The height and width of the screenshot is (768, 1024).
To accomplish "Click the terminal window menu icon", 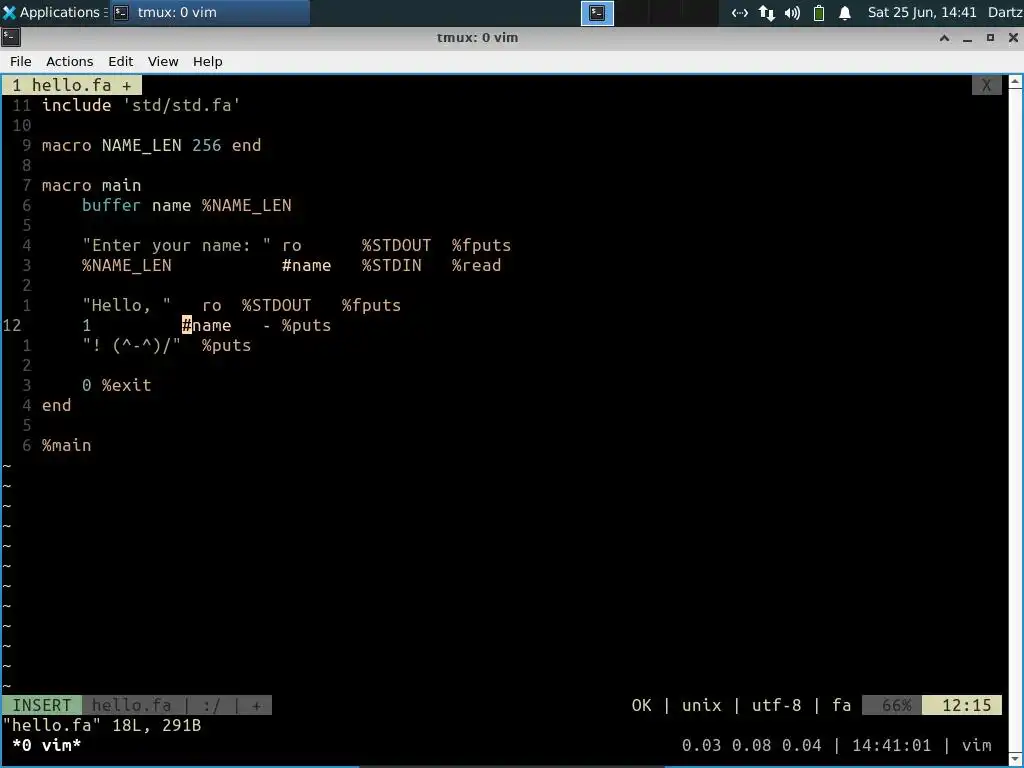I will (x=11, y=37).
